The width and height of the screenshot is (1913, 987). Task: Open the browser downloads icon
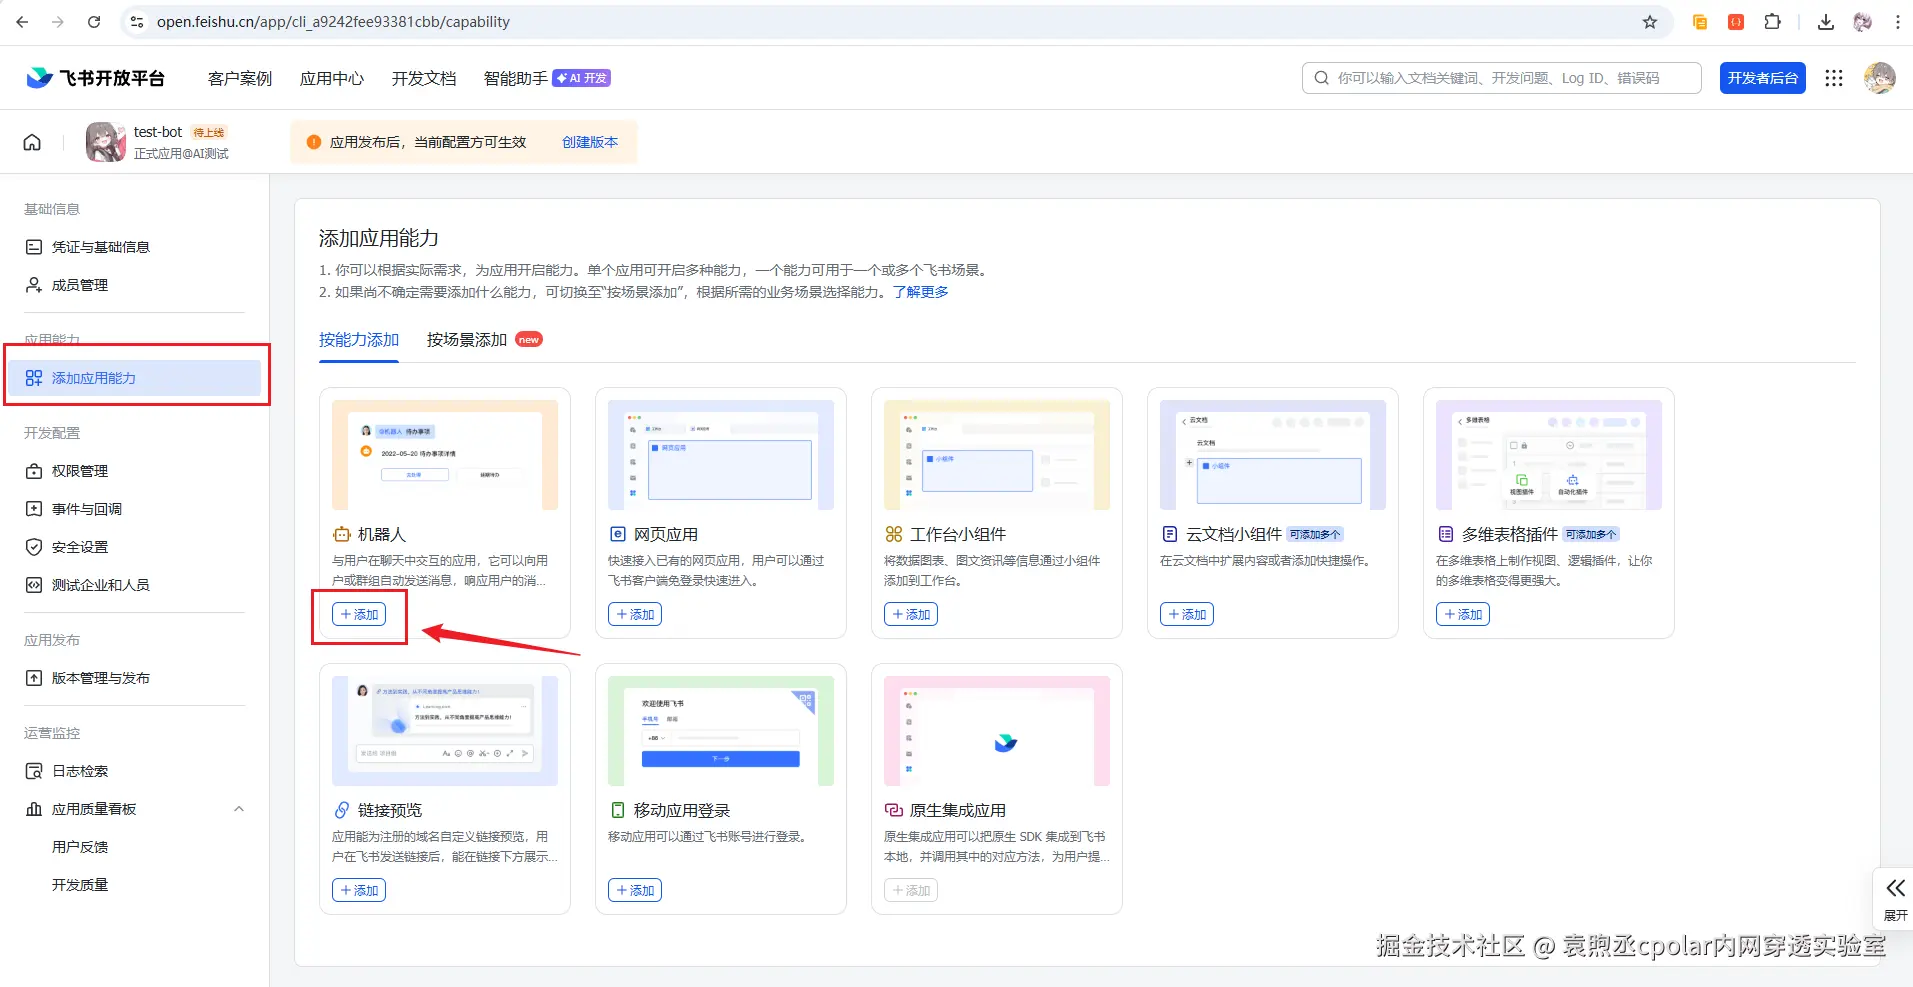coord(1826,22)
